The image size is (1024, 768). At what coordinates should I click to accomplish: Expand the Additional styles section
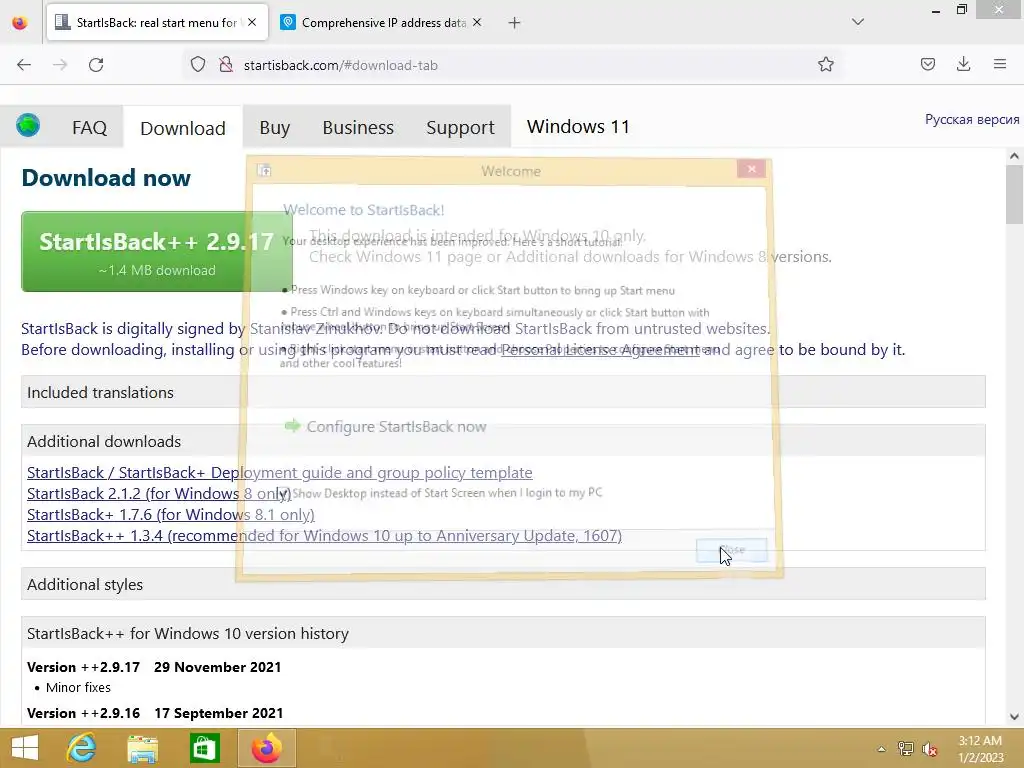[503, 584]
